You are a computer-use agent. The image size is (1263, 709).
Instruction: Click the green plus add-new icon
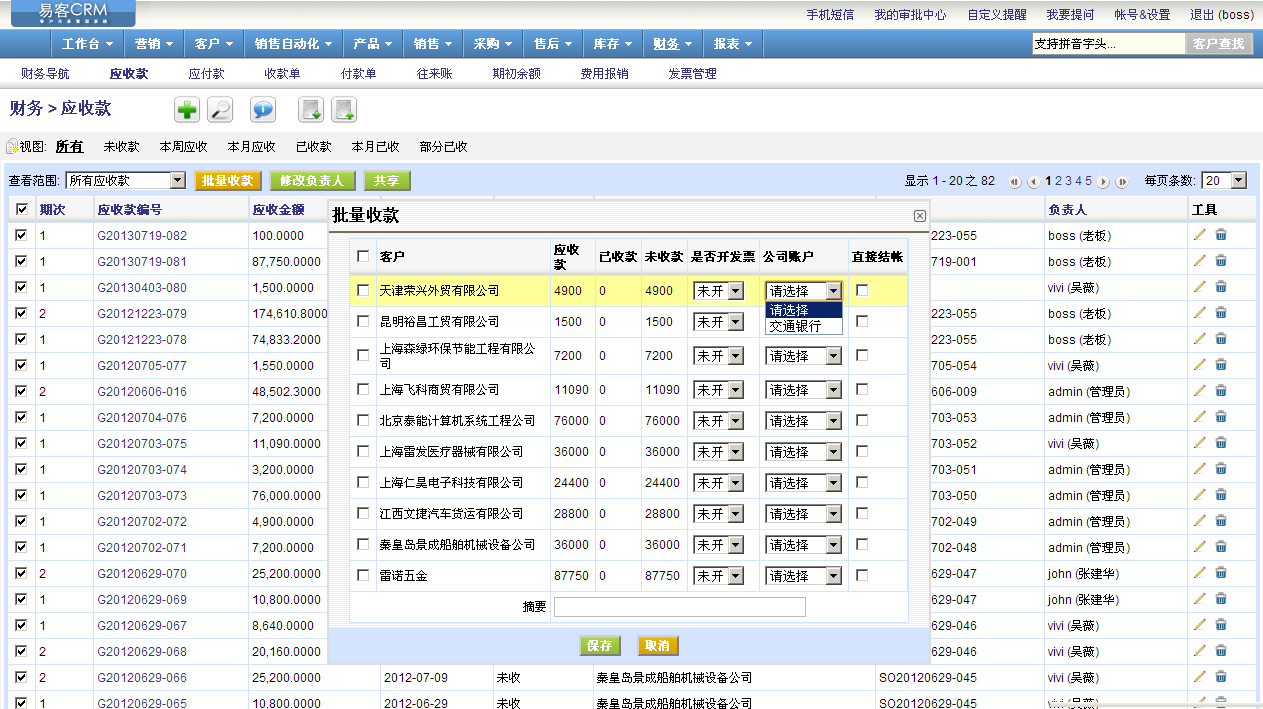click(x=187, y=110)
